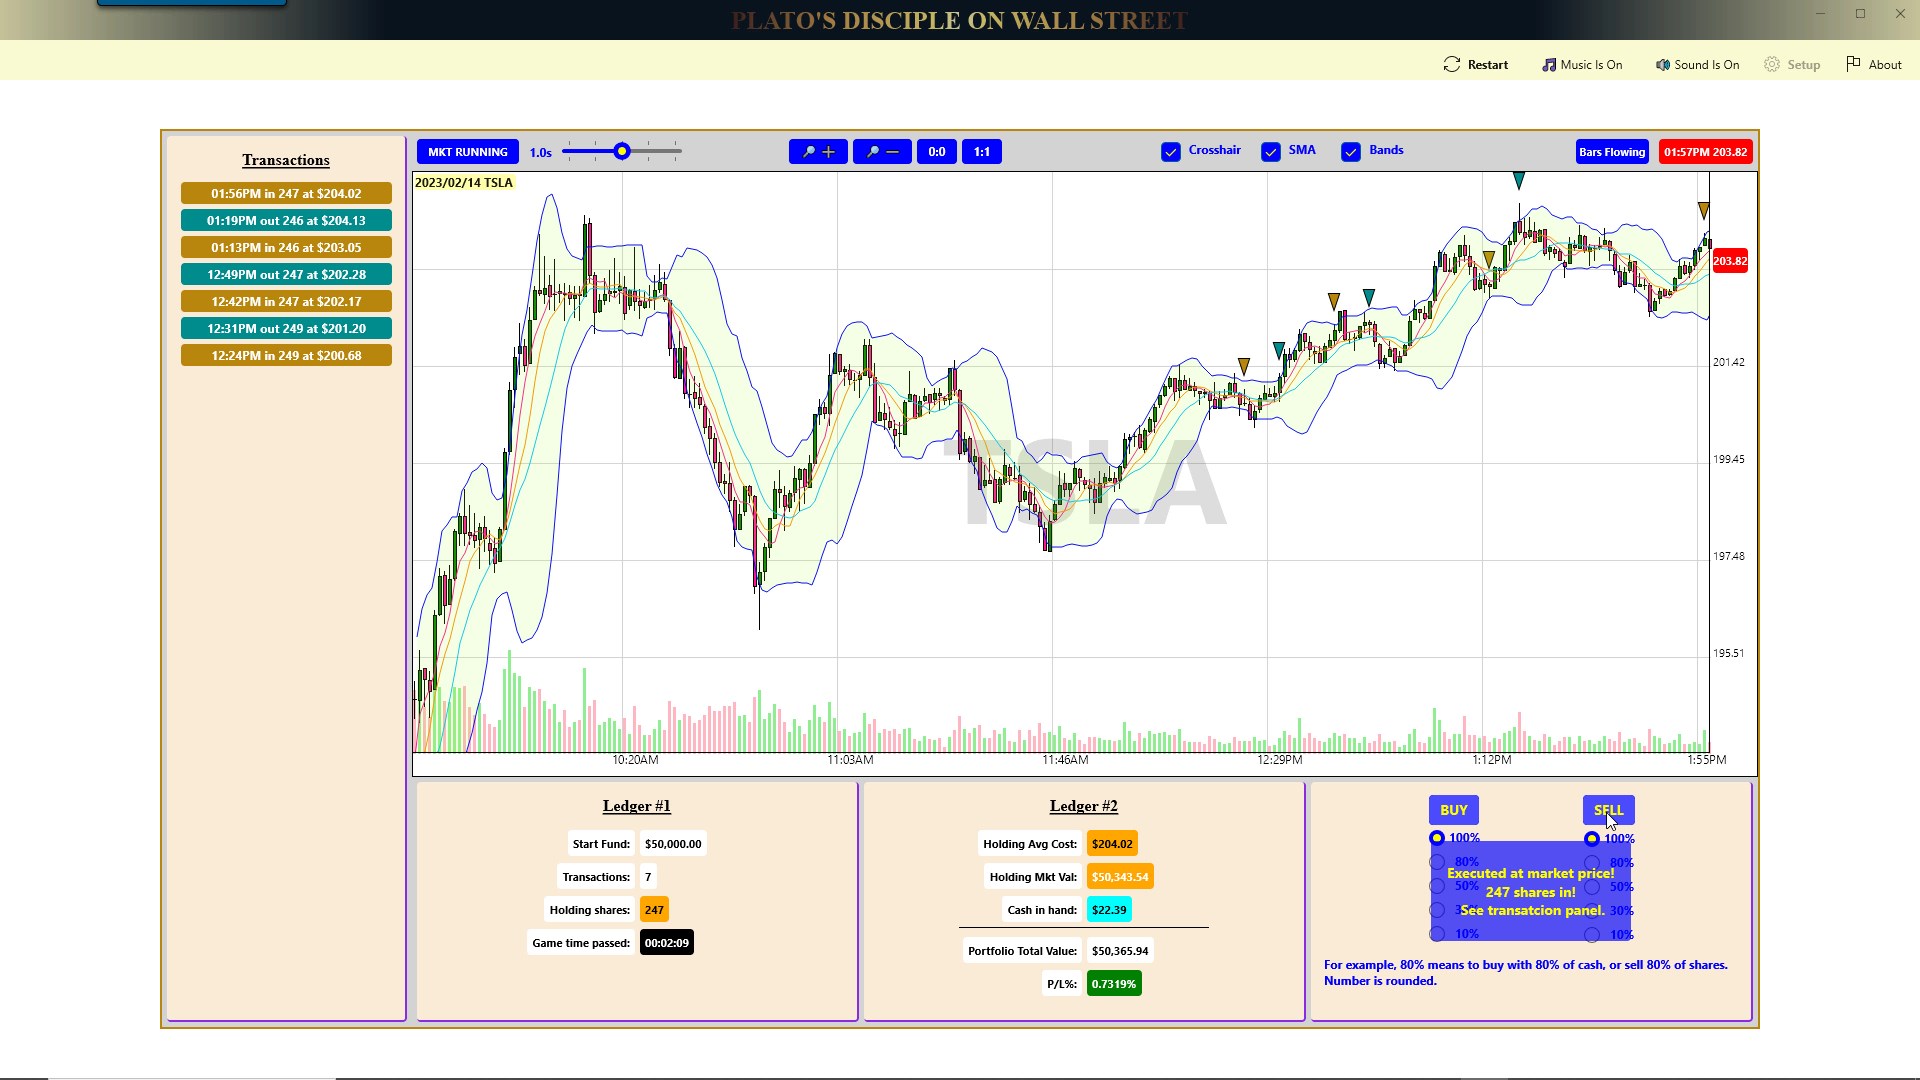This screenshot has height=1080, width=1920.
Task: Click the 1:1 zoom reset button
Action: click(x=982, y=152)
